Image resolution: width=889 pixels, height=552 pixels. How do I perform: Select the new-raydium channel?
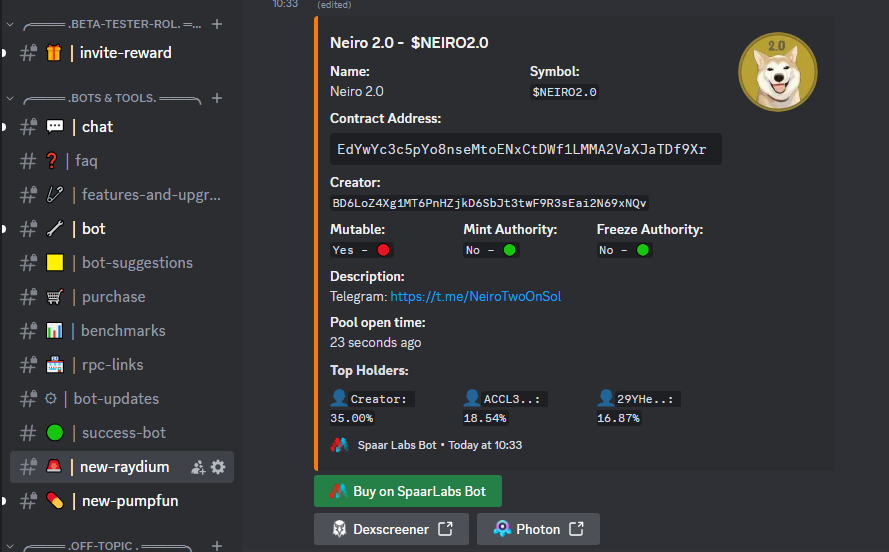click(x=122, y=467)
